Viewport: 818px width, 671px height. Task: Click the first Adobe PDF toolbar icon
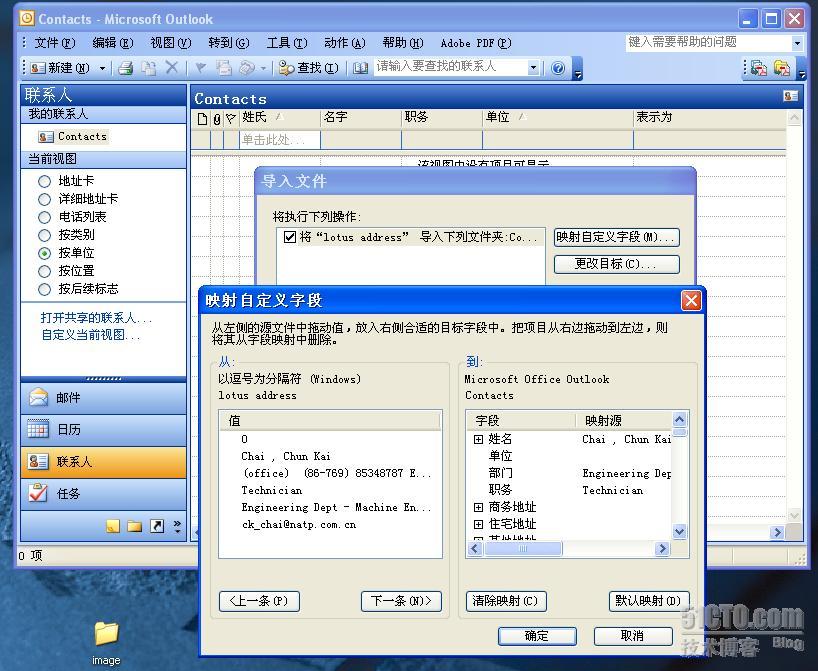759,68
